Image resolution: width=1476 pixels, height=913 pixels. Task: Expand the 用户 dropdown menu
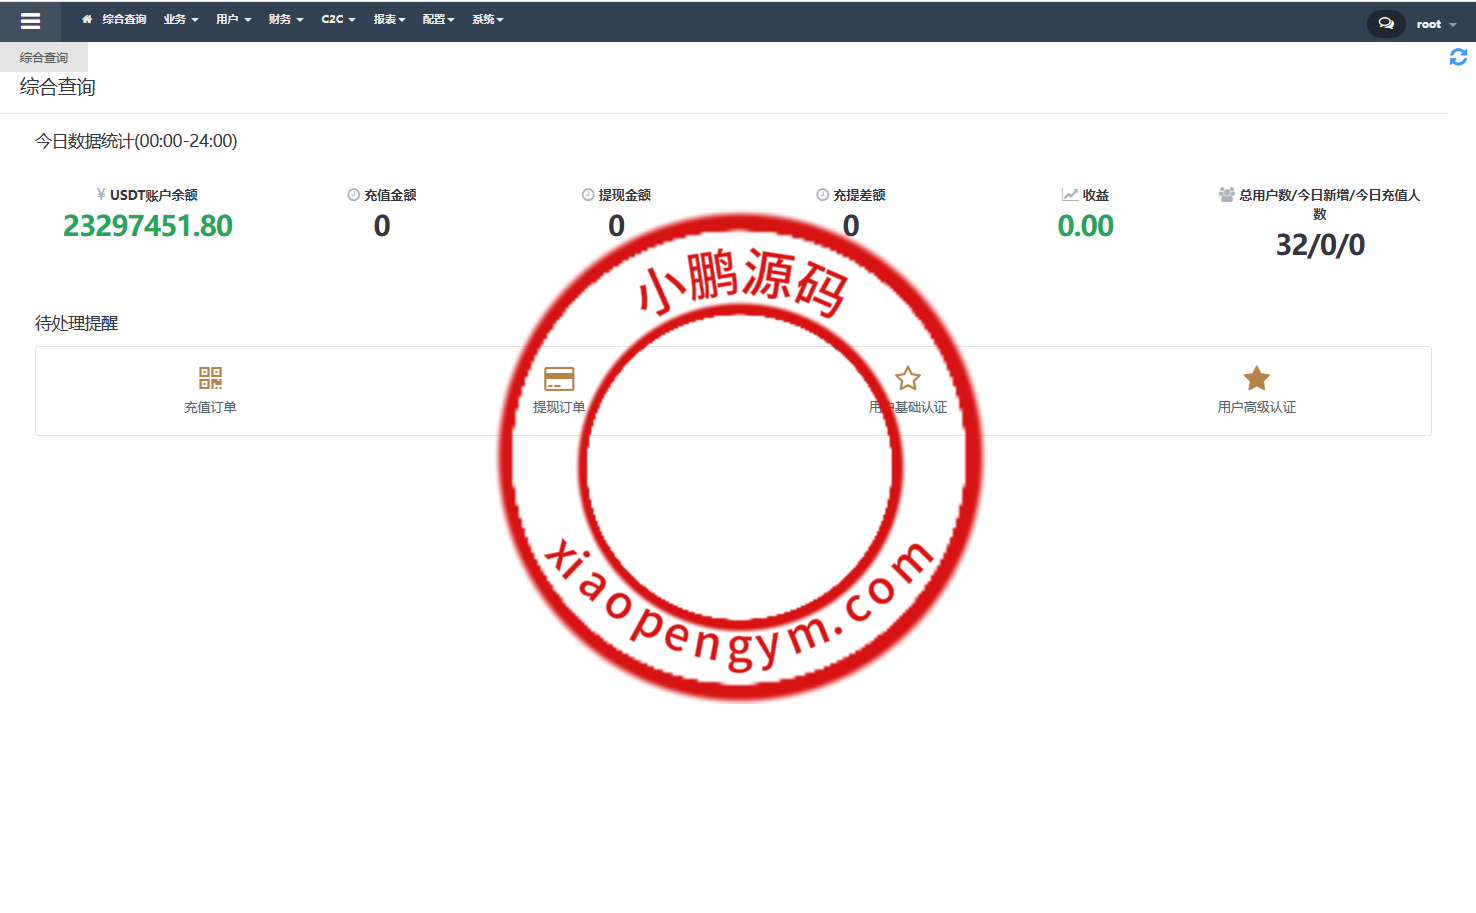coord(233,19)
